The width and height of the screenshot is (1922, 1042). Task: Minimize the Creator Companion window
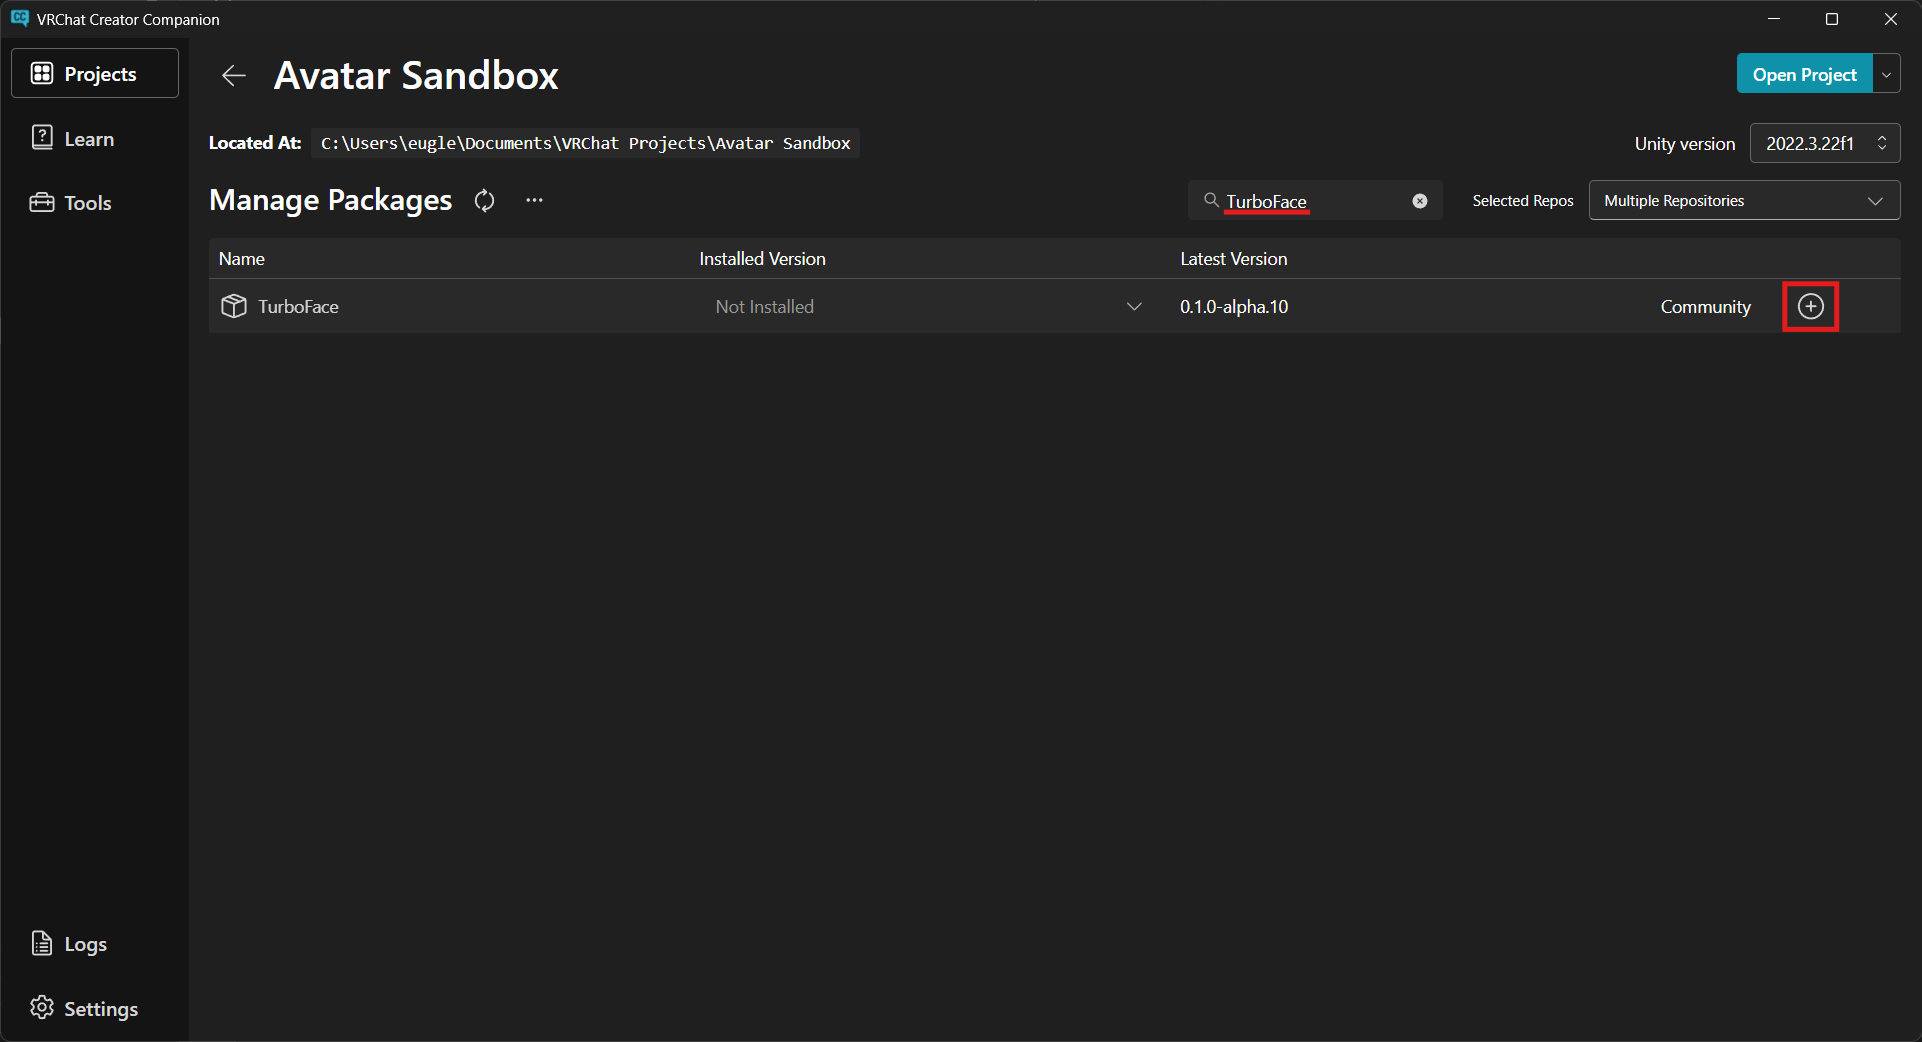click(1774, 19)
